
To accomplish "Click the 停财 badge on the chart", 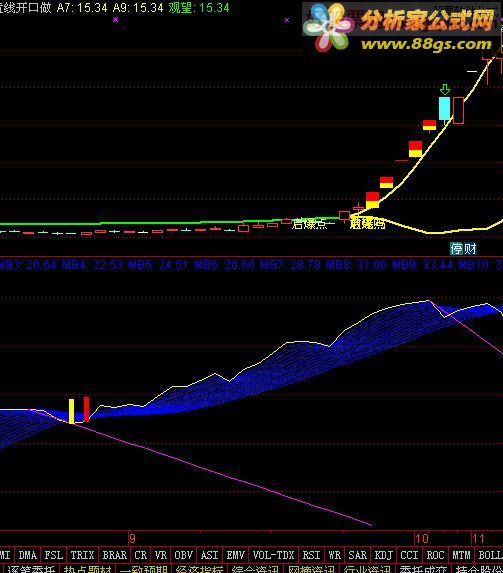I will pos(463,249).
